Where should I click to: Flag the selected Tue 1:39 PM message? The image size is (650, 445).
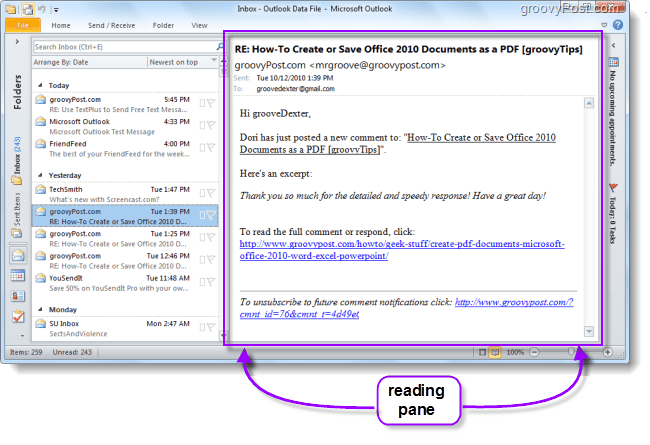(211, 215)
